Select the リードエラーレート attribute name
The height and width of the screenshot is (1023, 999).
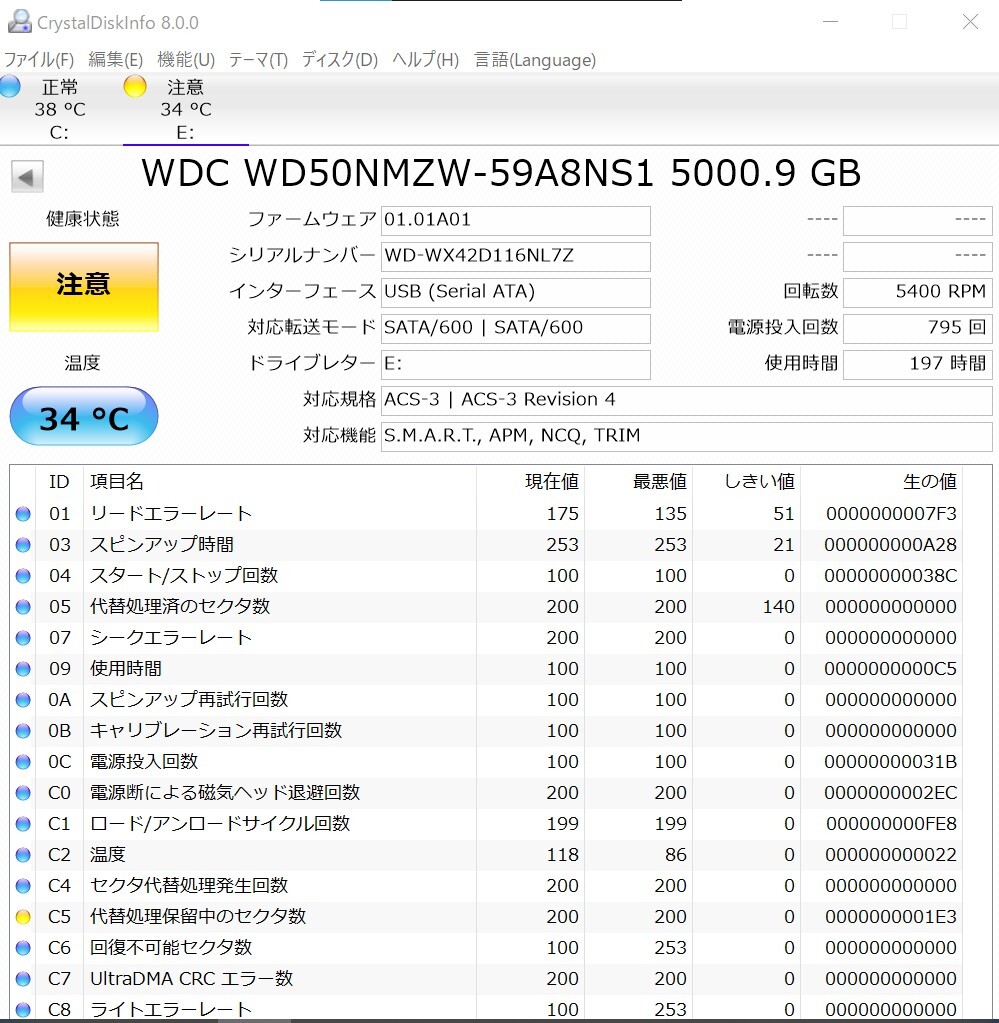171,513
